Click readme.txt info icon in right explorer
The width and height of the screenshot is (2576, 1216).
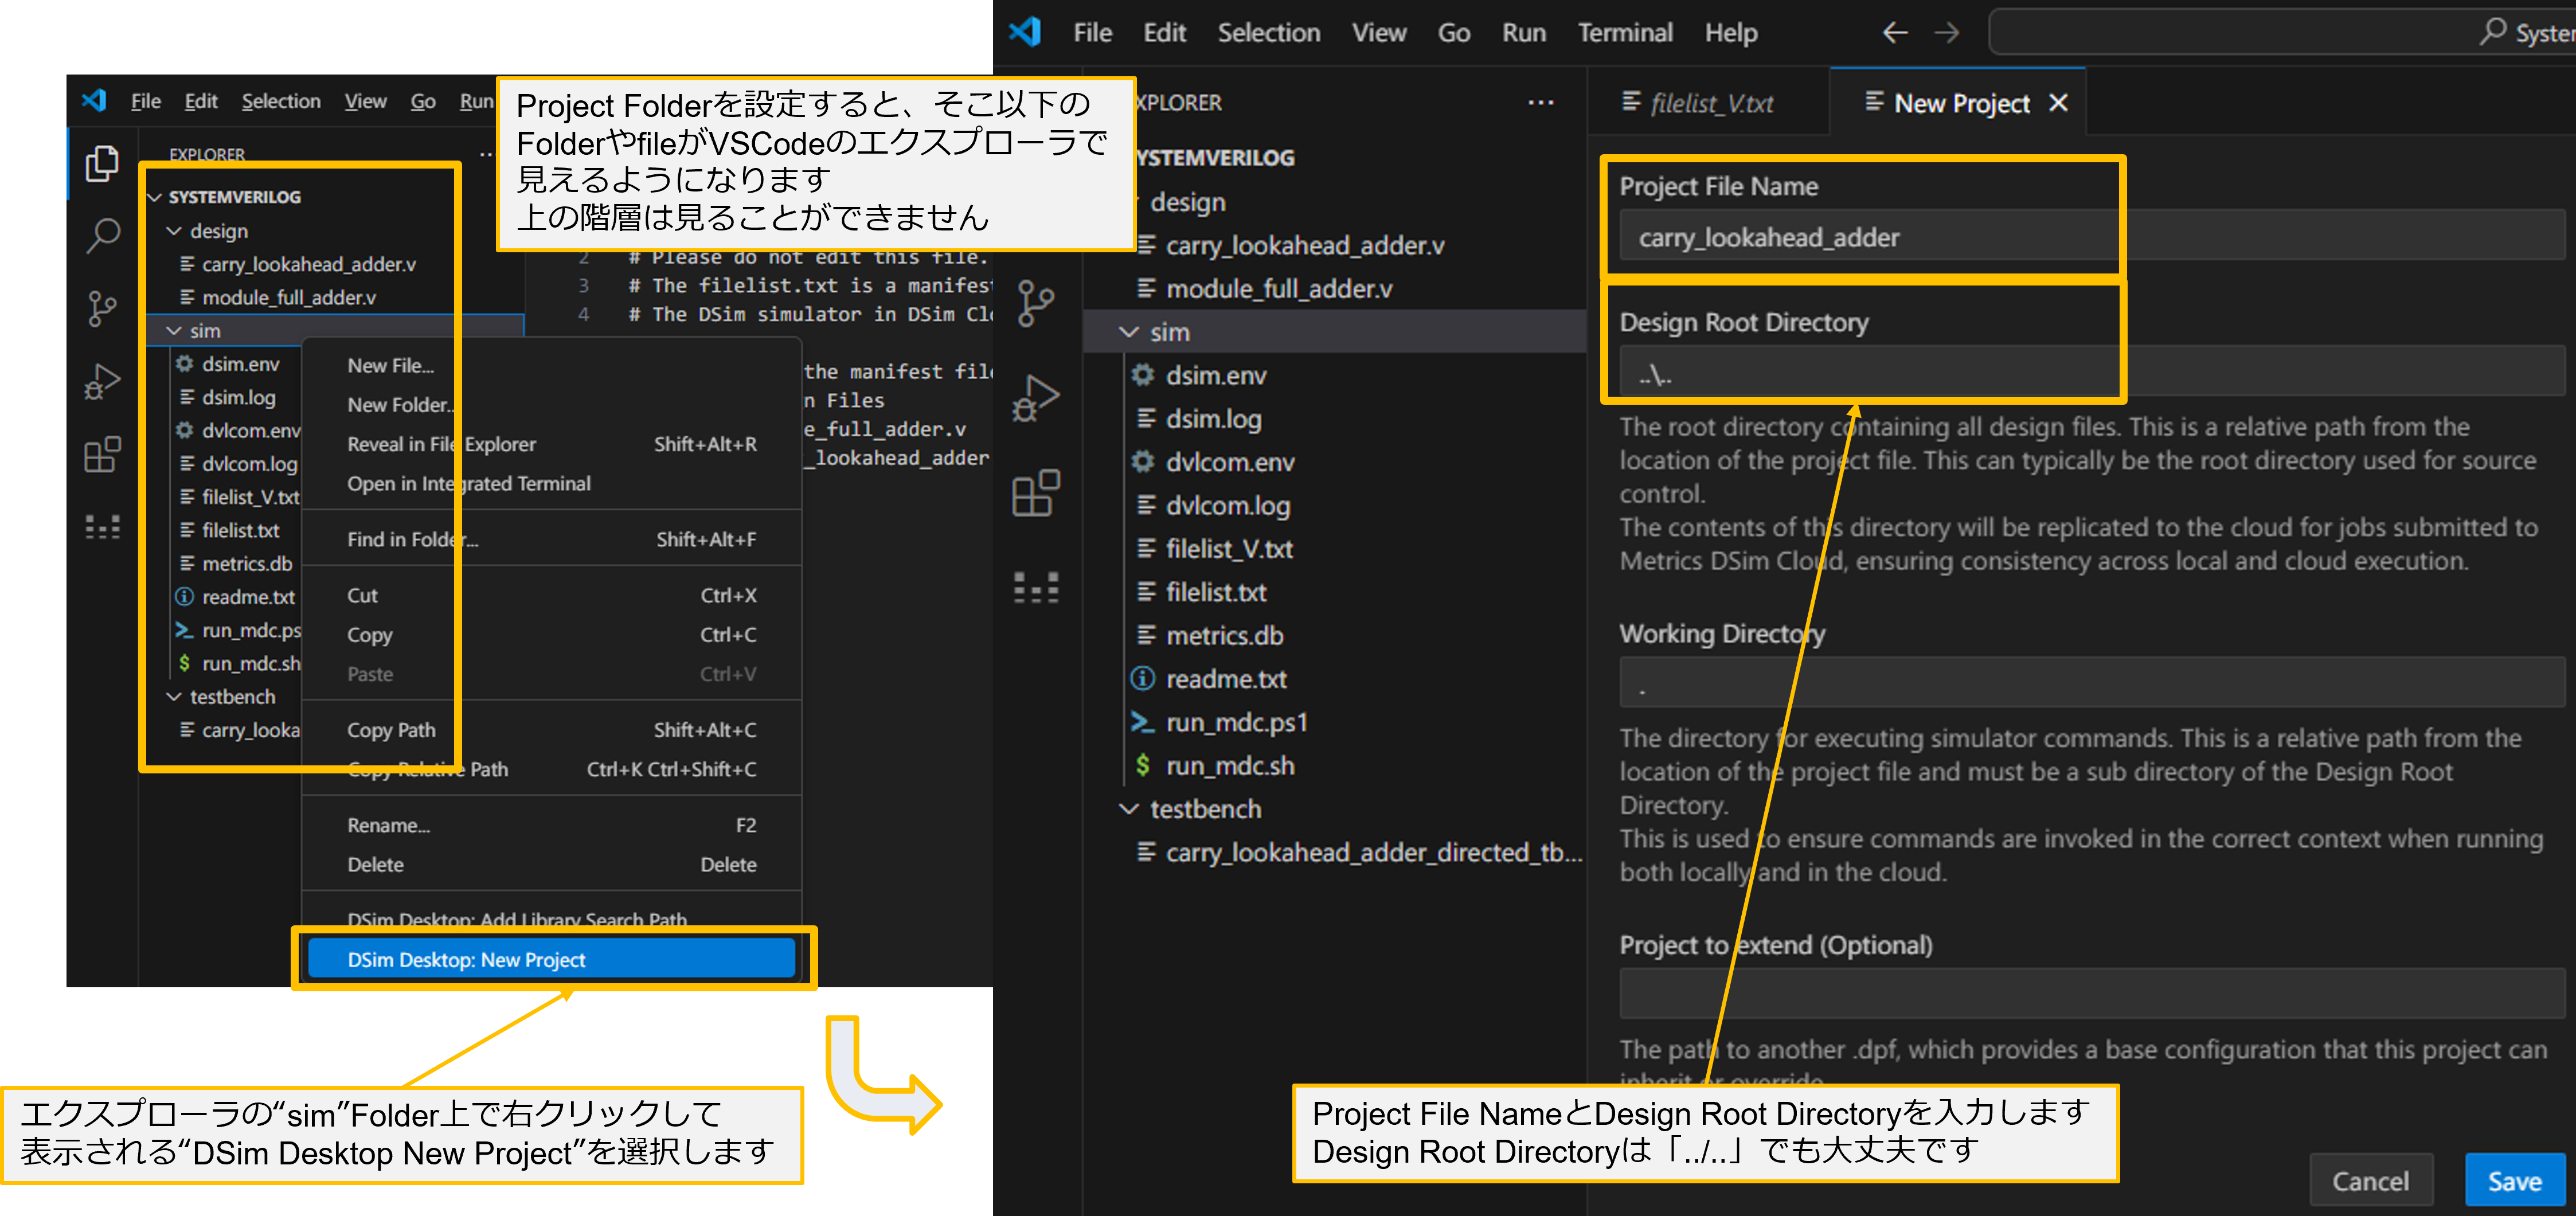pos(1143,679)
